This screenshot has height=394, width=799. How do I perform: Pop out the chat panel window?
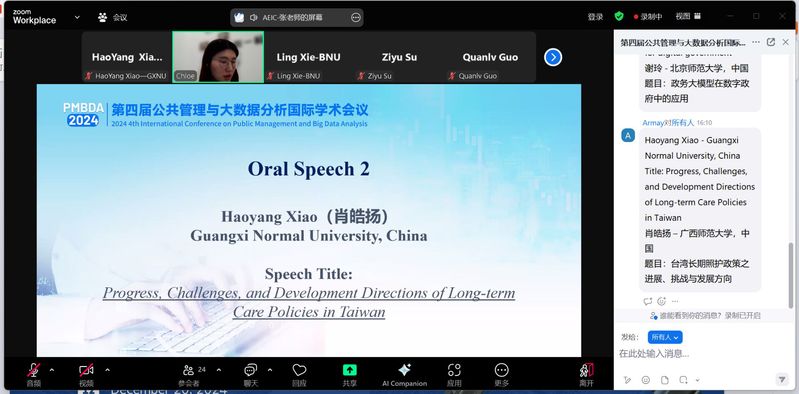(x=771, y=42)
